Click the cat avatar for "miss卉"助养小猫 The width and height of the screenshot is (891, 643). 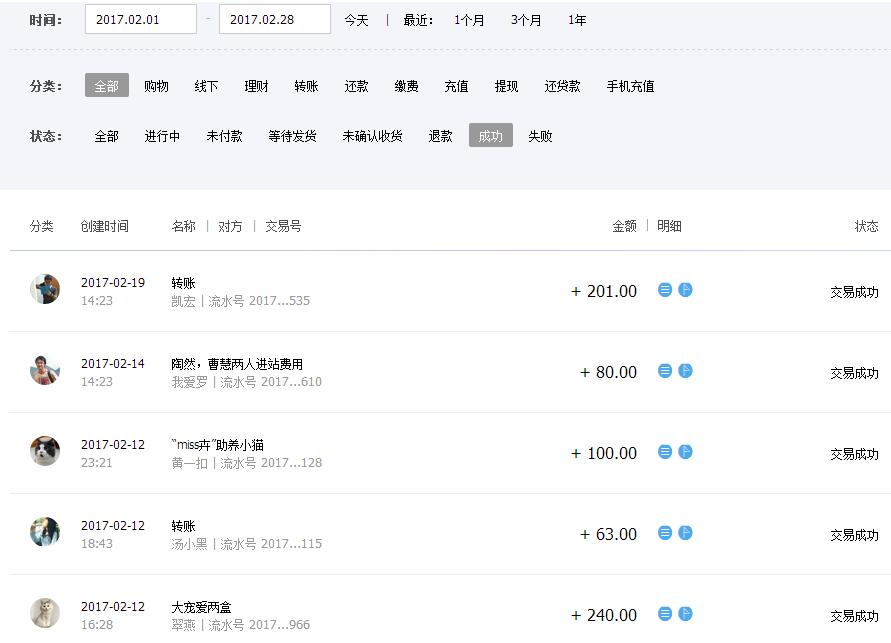click(x=45, y=451)
